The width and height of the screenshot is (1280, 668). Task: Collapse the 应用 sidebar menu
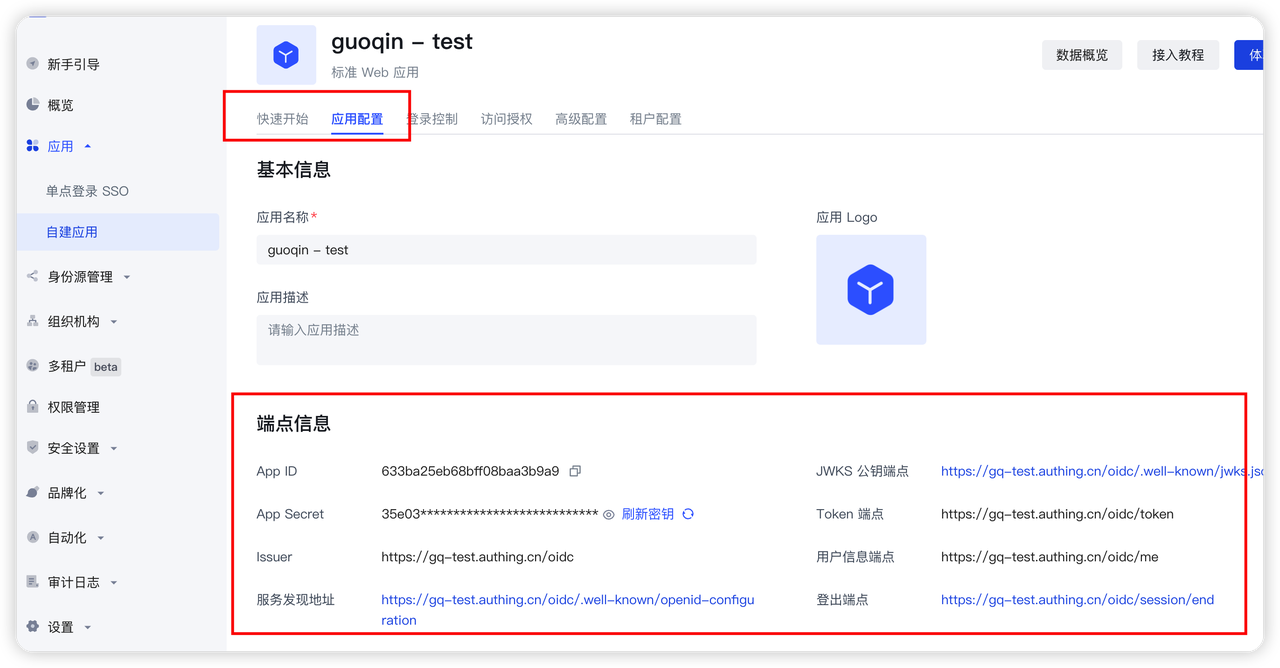point(60,145)
